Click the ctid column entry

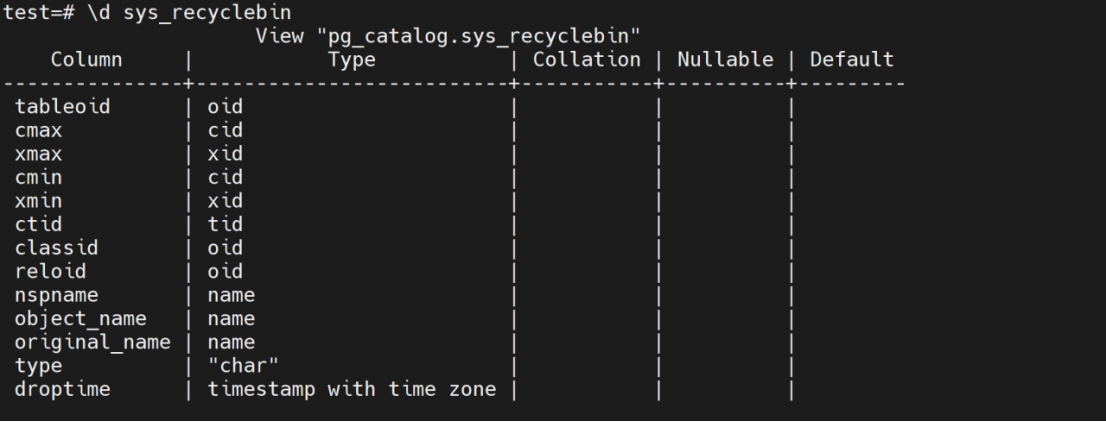pos(36,224)
